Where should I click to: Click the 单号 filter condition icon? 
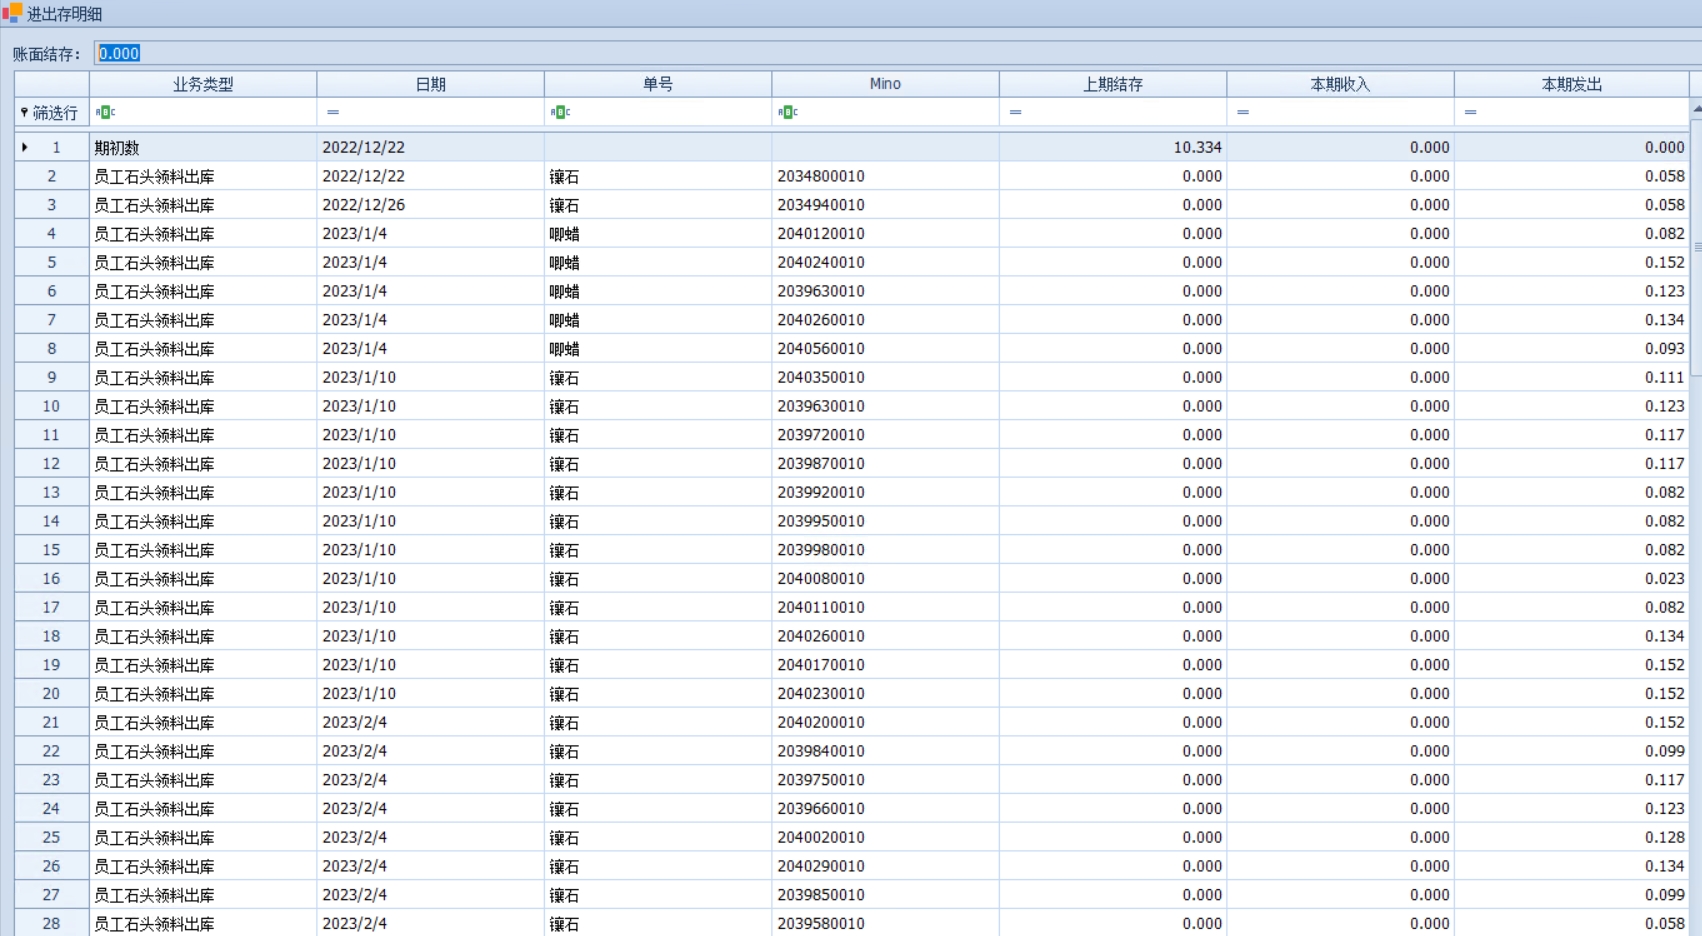pyautogui.click(x=560, y=112)
